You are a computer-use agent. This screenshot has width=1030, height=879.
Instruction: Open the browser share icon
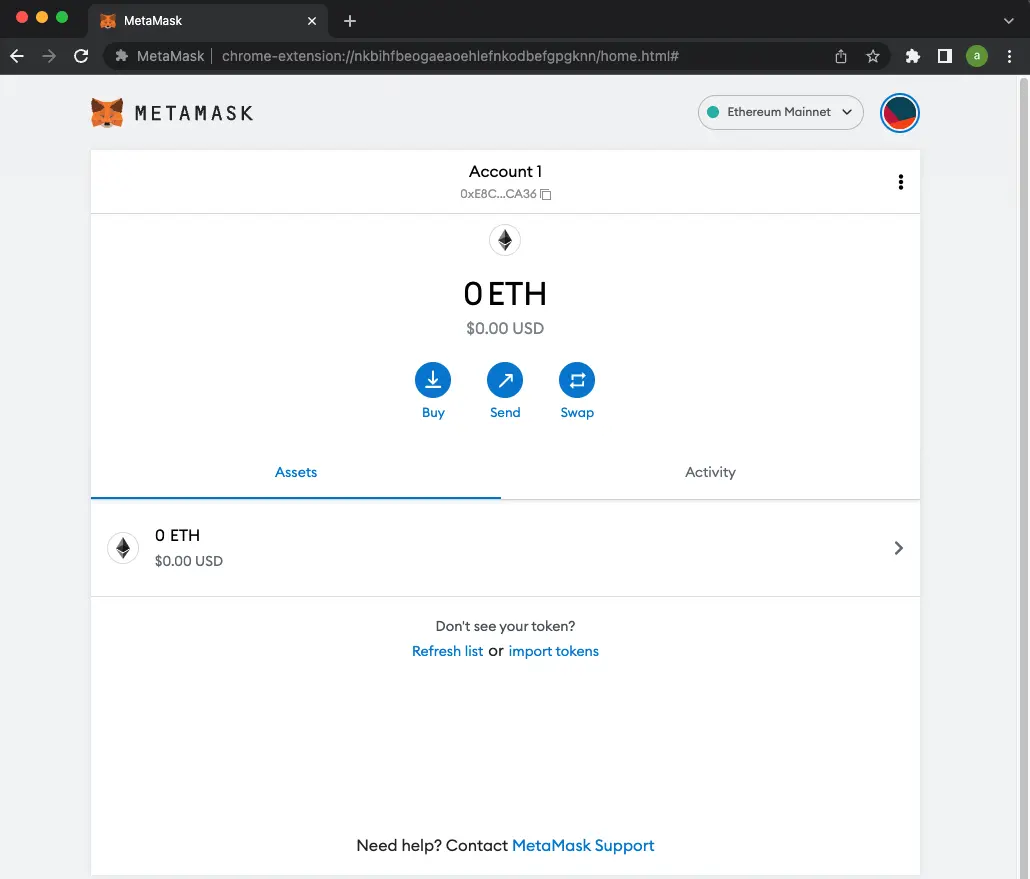pyautogui.click(x=841, y=56)
